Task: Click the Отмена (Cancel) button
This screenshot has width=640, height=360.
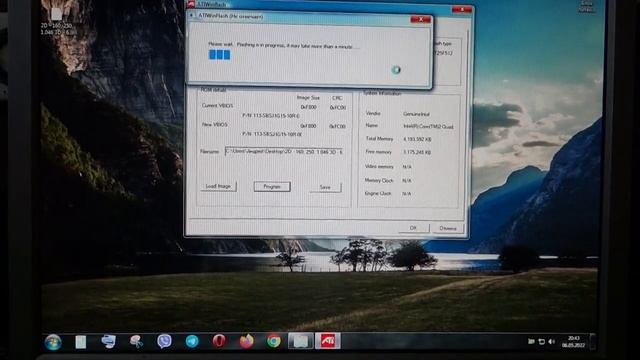Action: click(x=448, y=229)
